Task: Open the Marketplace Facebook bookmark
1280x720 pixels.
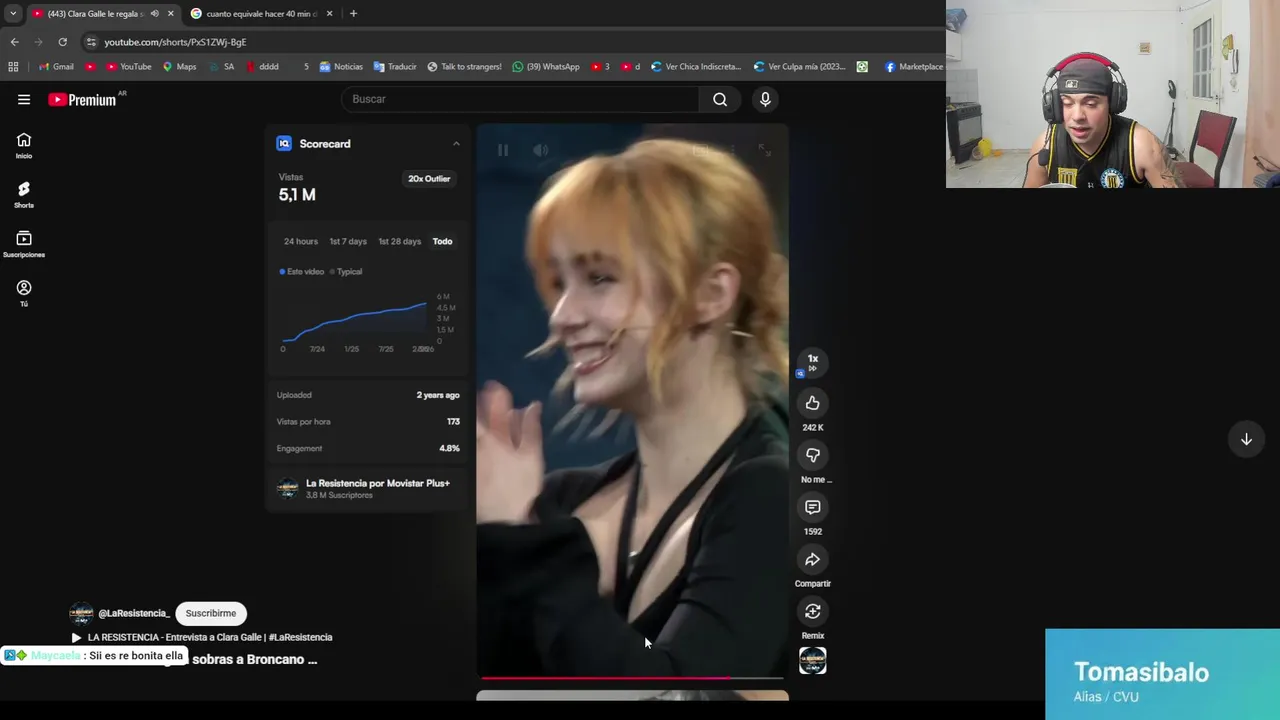Action: [913, 67]
